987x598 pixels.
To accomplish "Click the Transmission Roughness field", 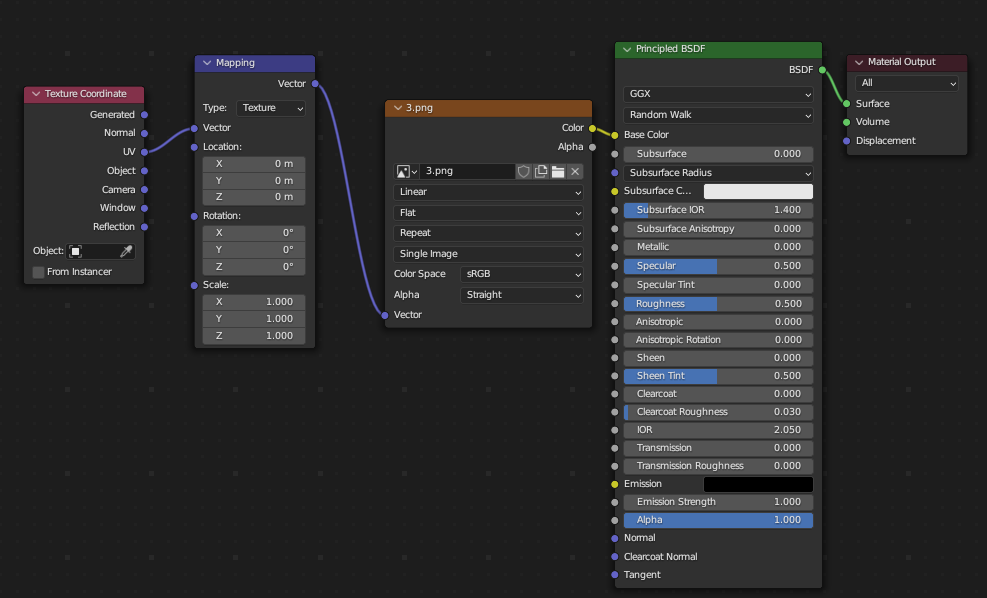I will click(718, 466).
